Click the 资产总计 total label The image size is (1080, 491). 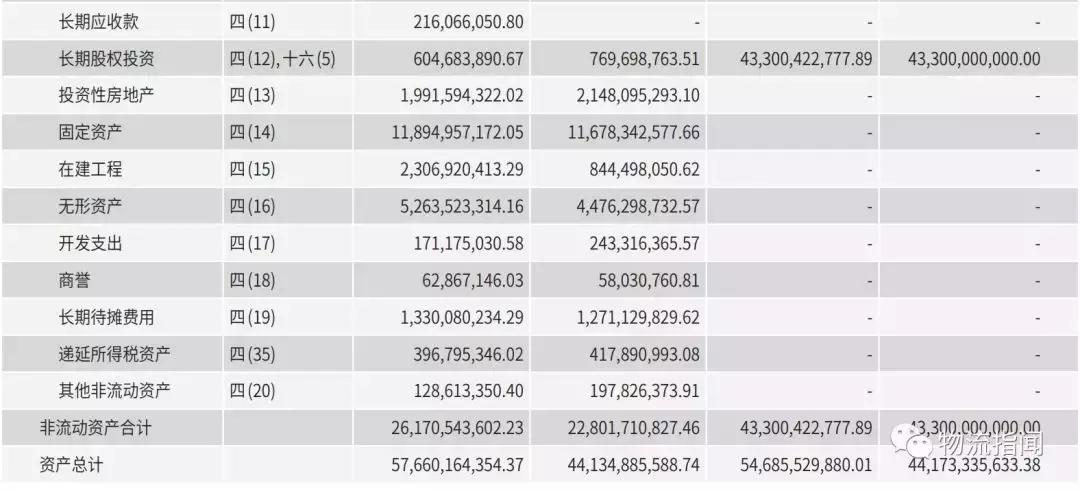click(73, 465)
